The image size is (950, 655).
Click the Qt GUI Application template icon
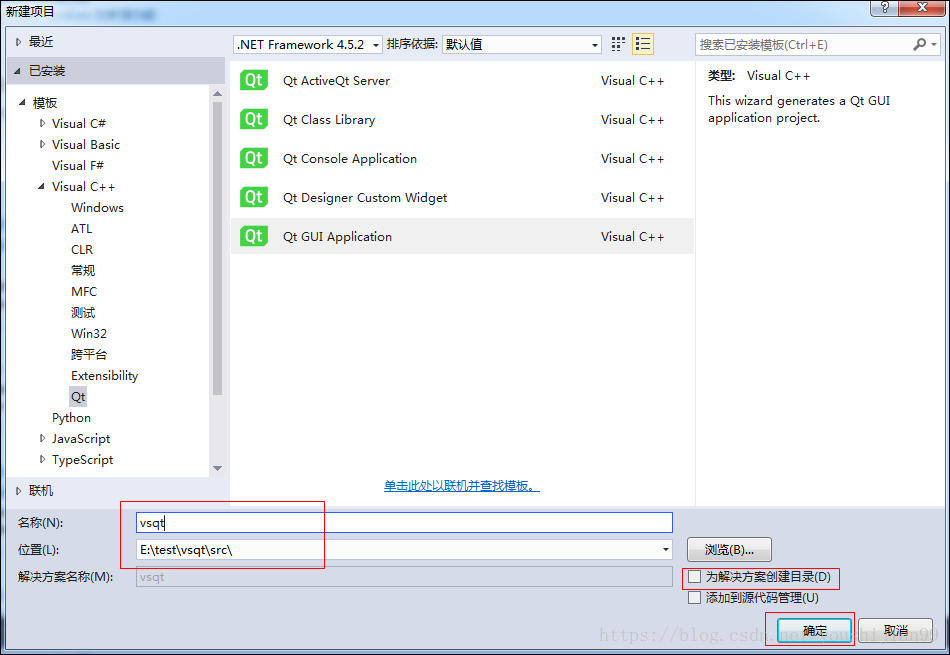[254, 236]
